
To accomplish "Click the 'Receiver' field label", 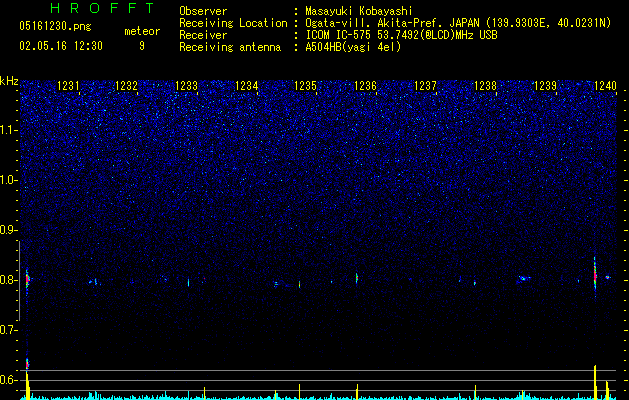I will (x=203, y=35).
